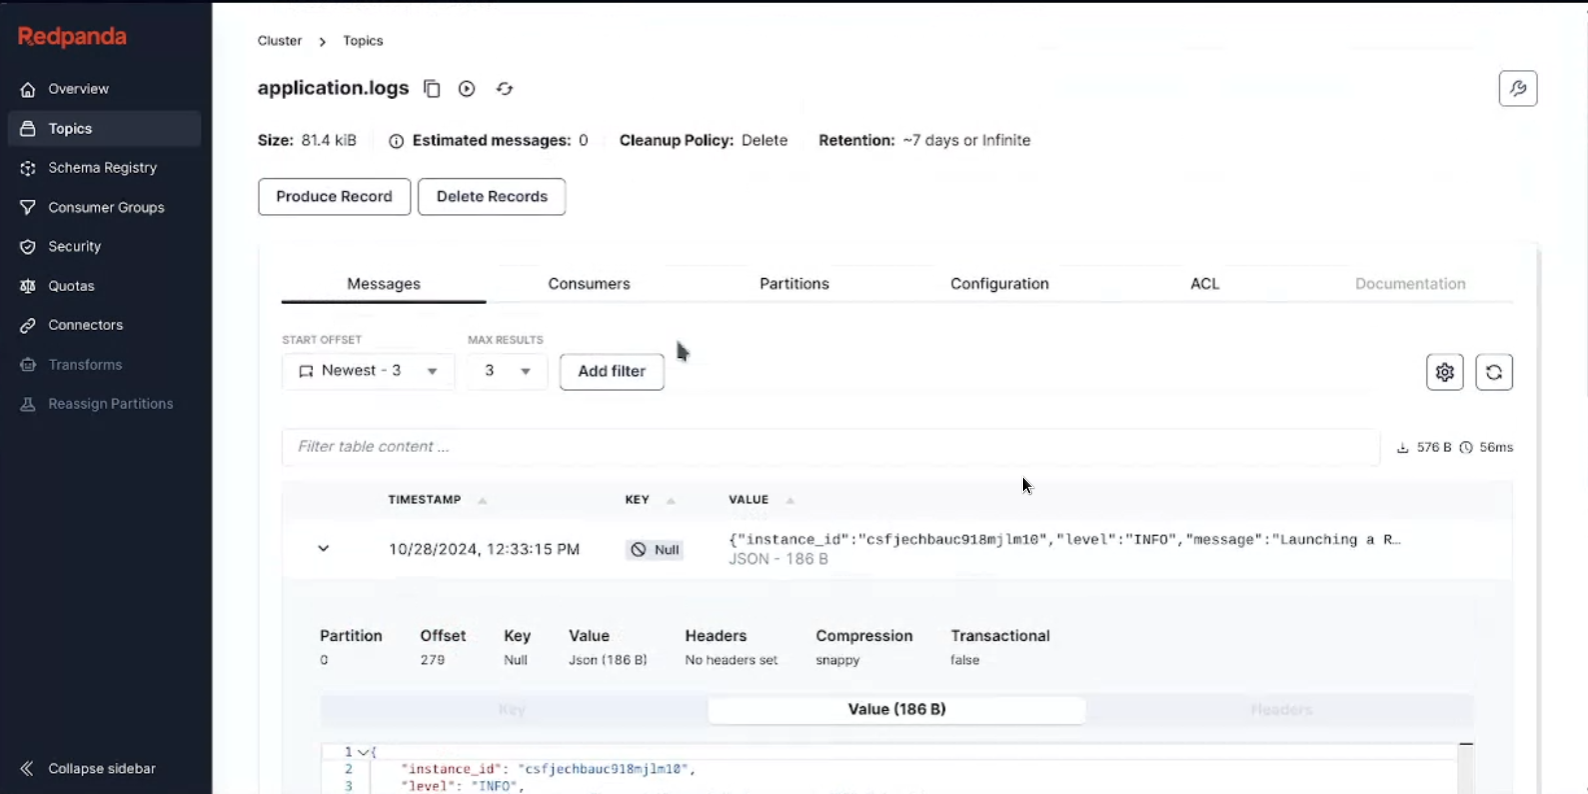Open message view settings gear
The width and height of the screenshot is (1588, 794).
click(x=1445, y=372)
